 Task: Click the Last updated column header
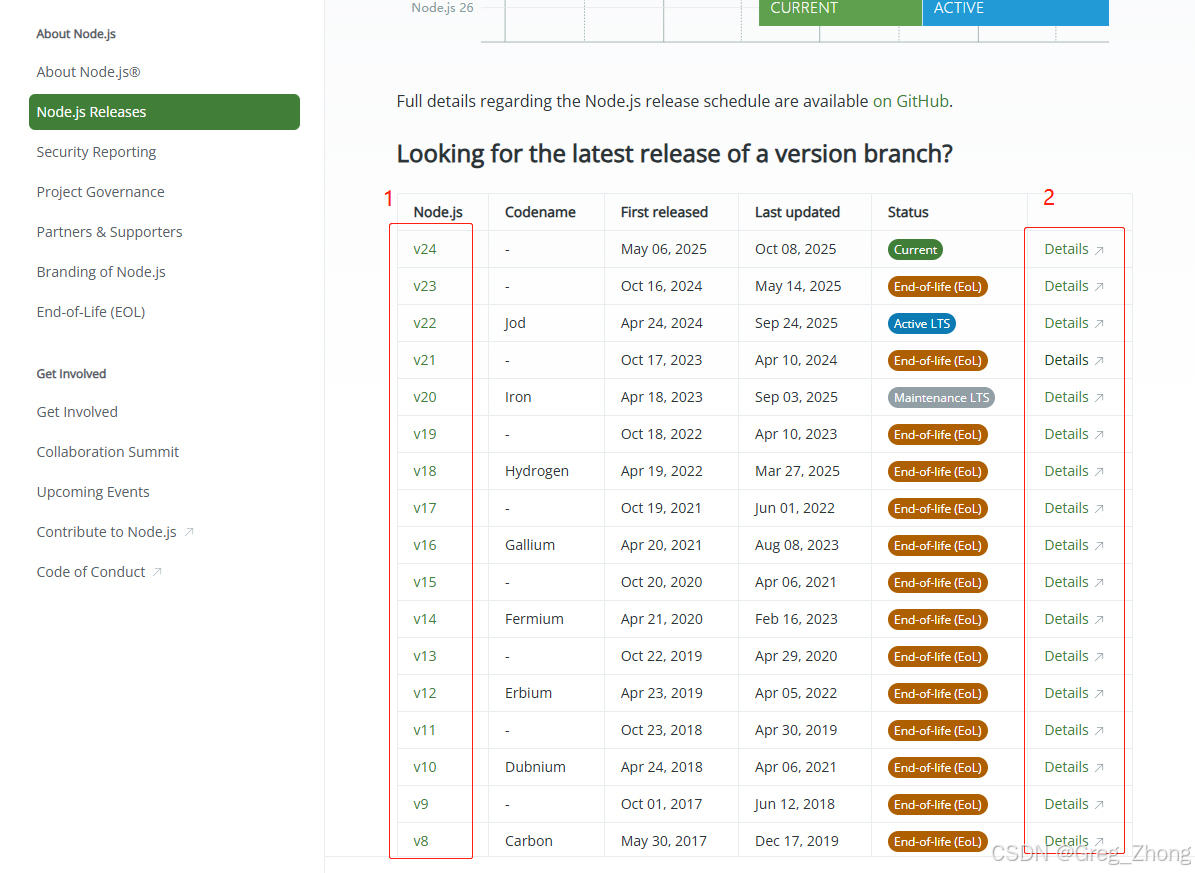tap(797, 212)
